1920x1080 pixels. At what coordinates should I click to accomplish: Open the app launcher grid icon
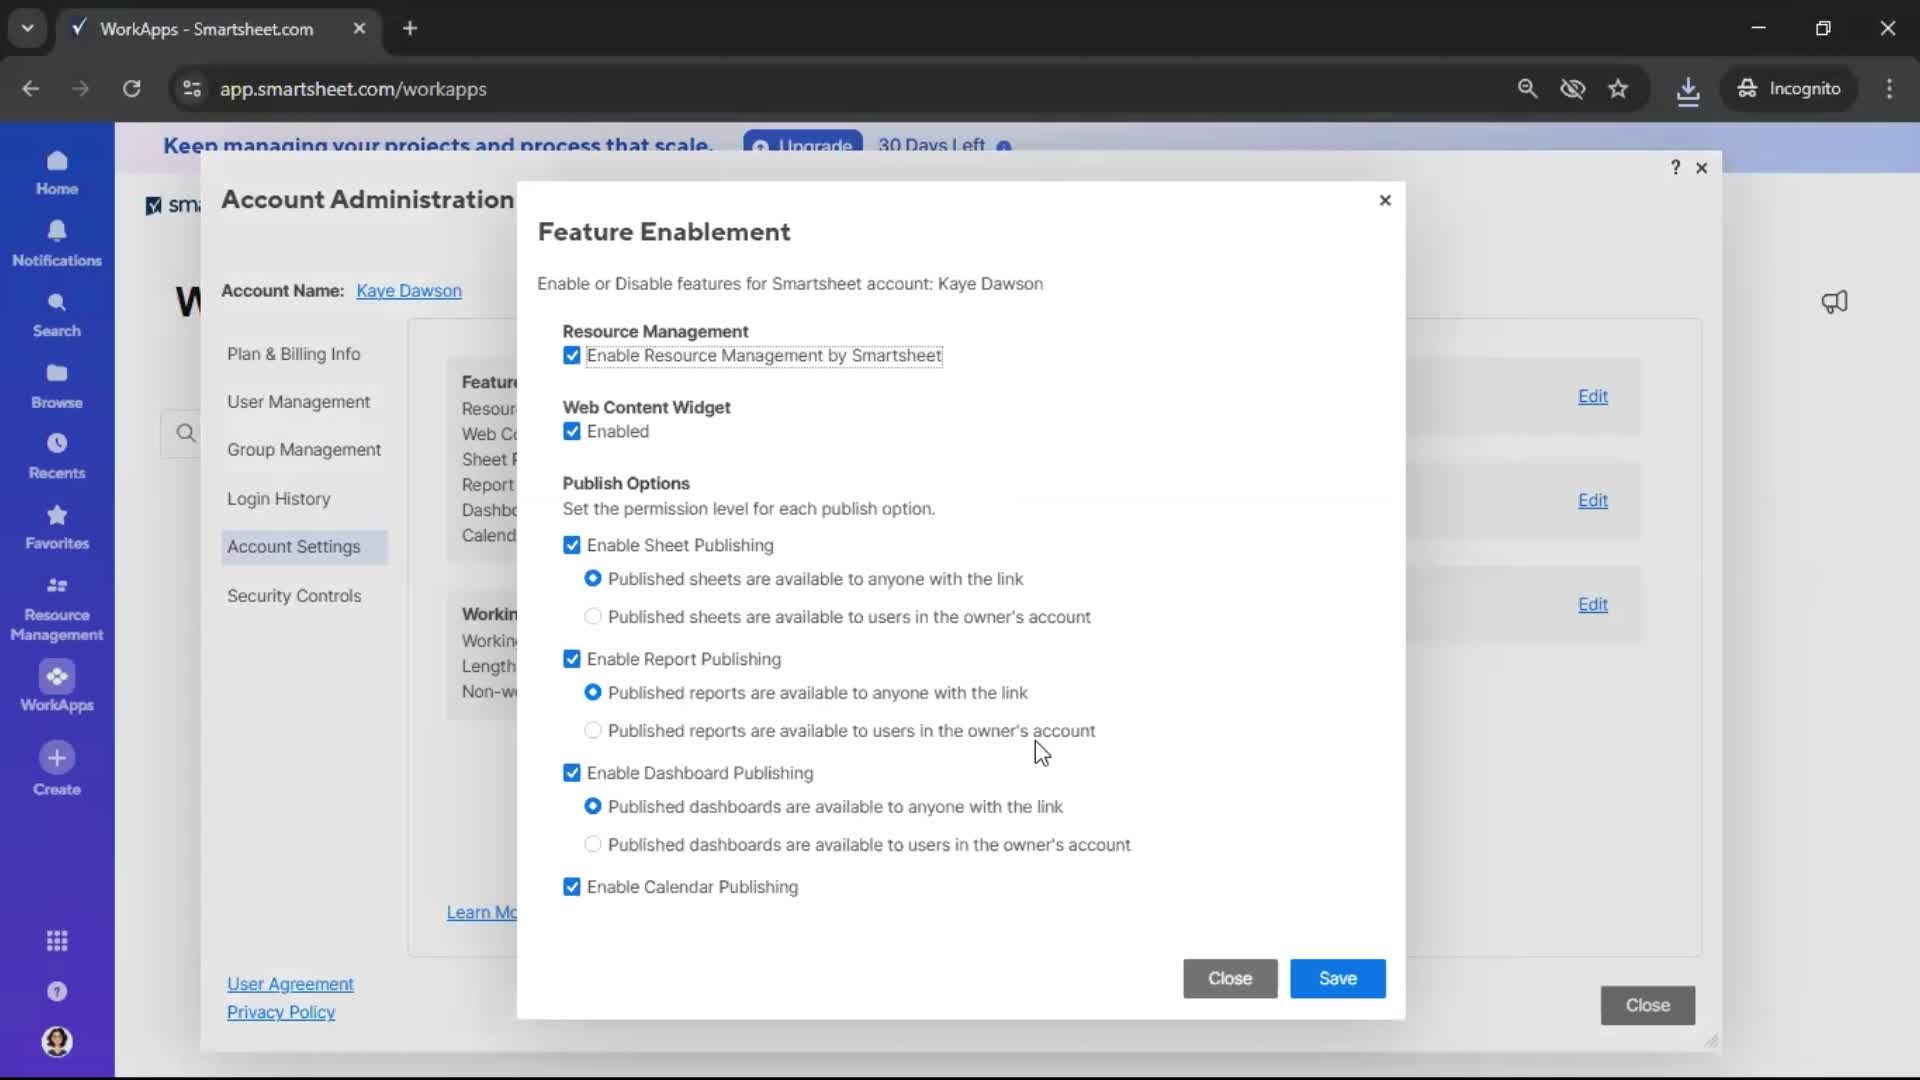(57, 941)
